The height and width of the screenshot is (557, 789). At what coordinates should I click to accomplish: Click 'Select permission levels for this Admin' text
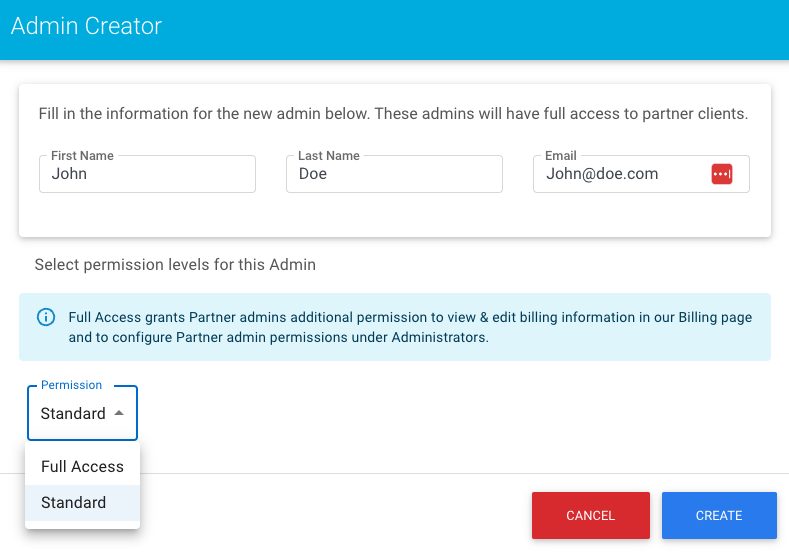[175, 265]
